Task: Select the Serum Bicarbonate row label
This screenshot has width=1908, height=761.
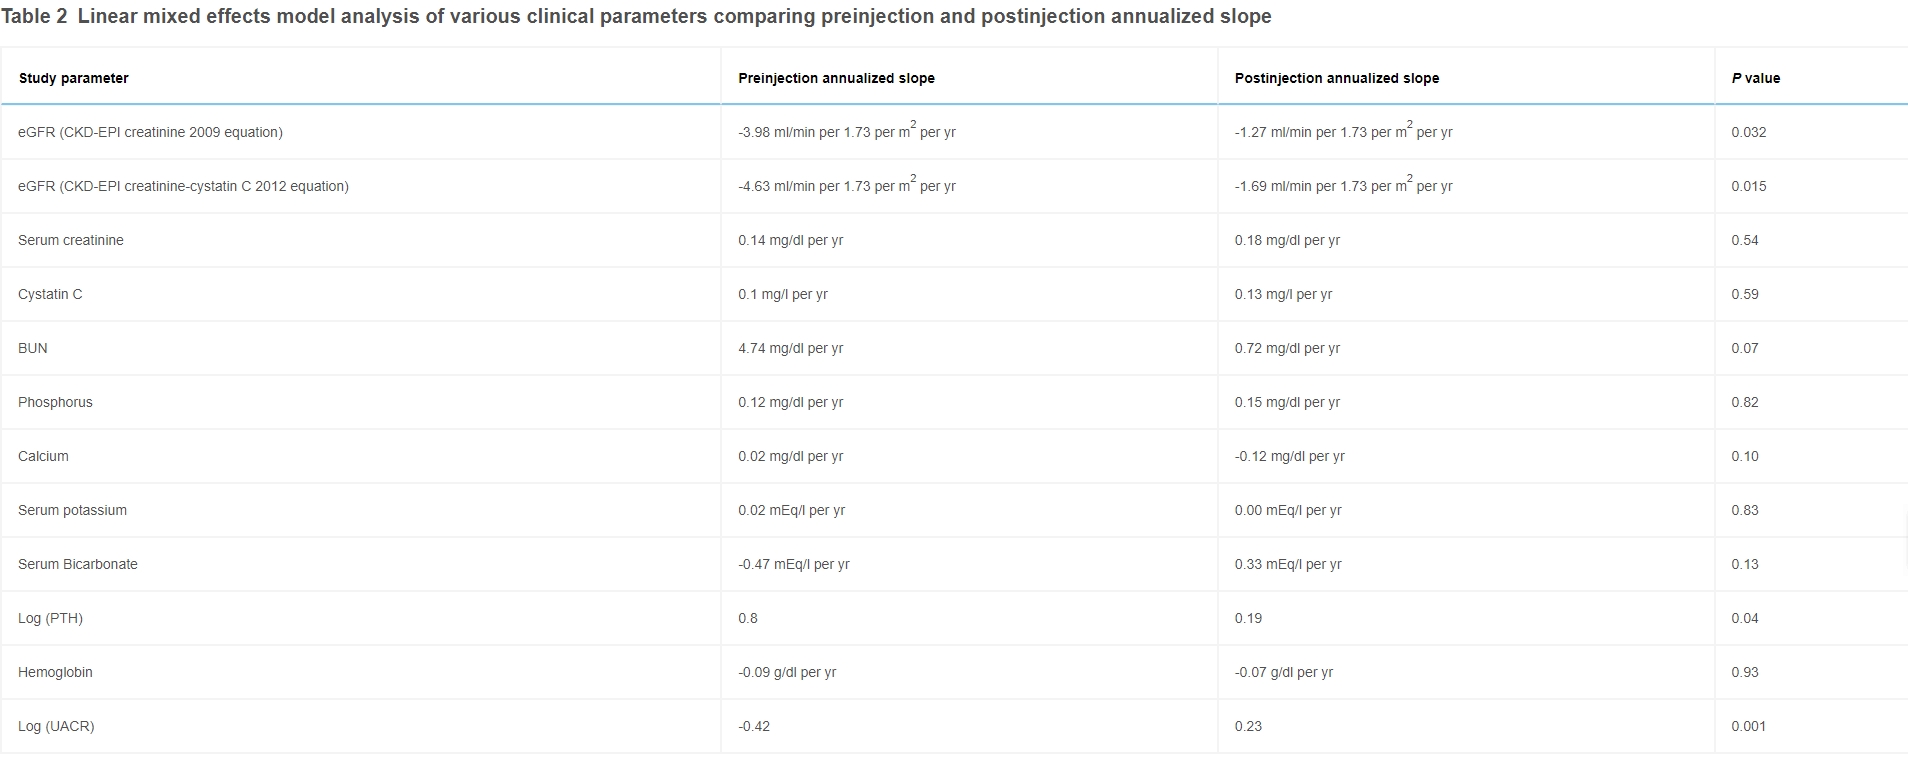Action: point(78,564)
